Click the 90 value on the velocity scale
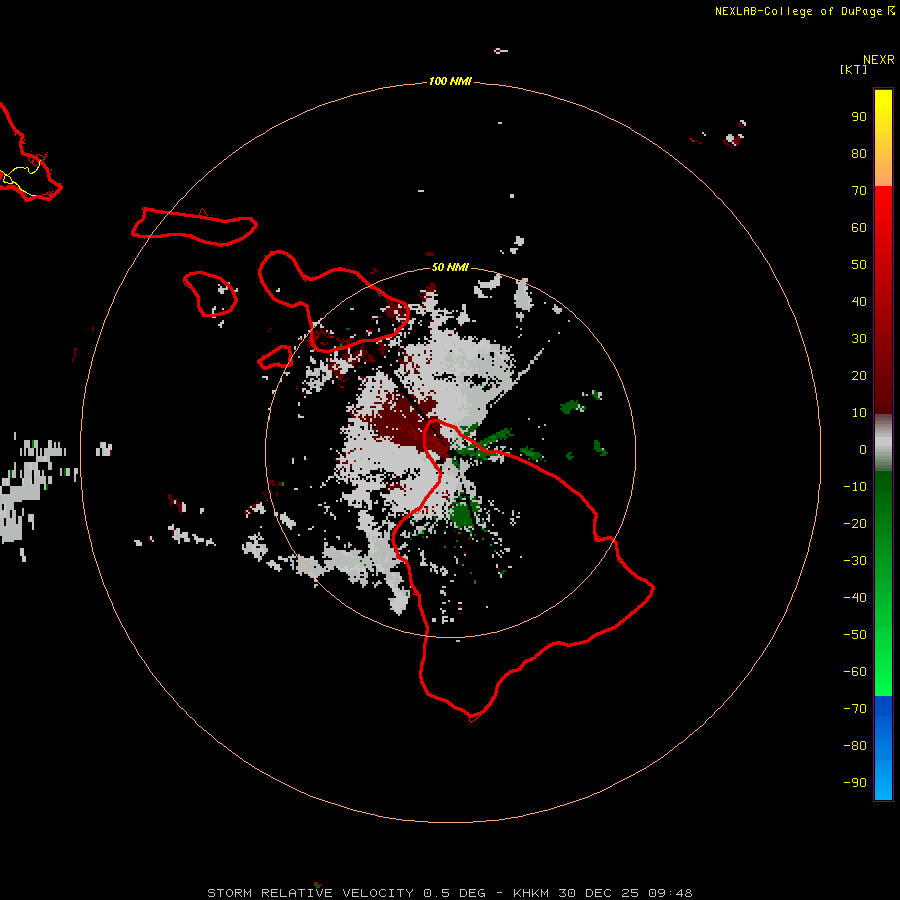This screenshot has height=900, width=900. coord(859,117)
